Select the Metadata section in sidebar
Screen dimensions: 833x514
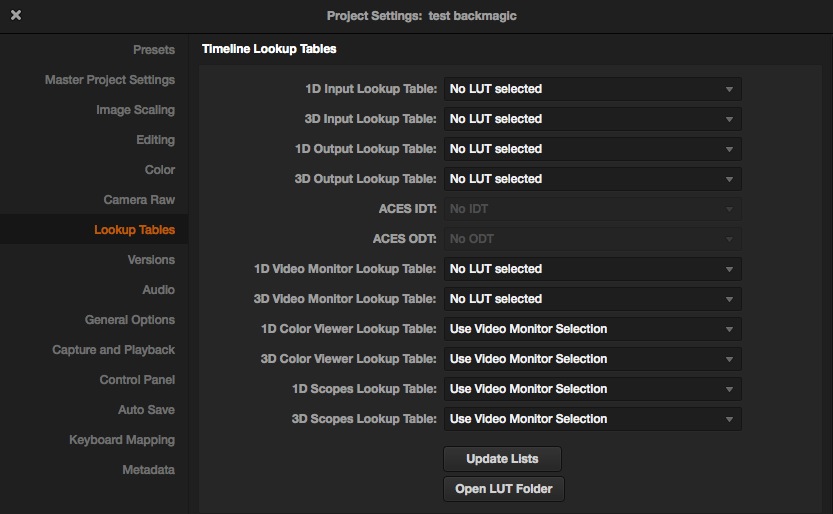[x=148, y=470]
